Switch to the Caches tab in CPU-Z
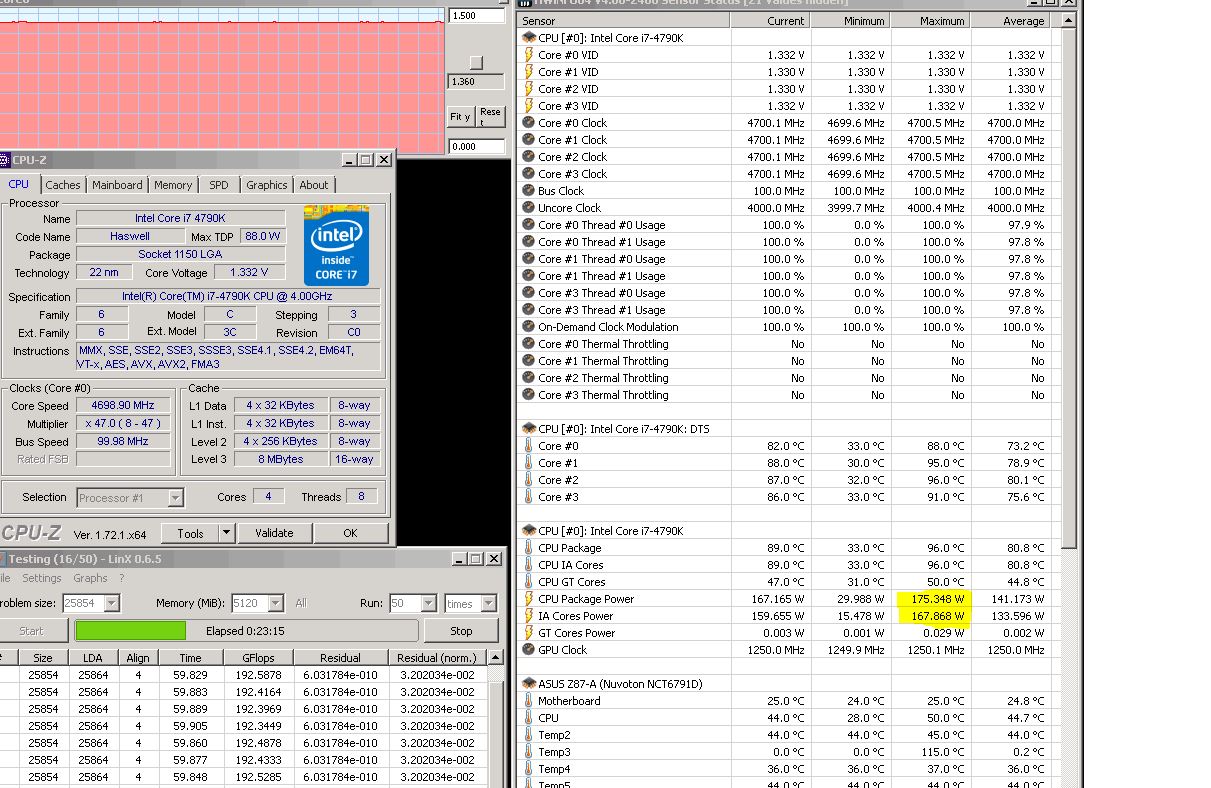Image resolution: width=1211 pixels, height=788 pixels. pyautogui.click(x=63, y=185)
